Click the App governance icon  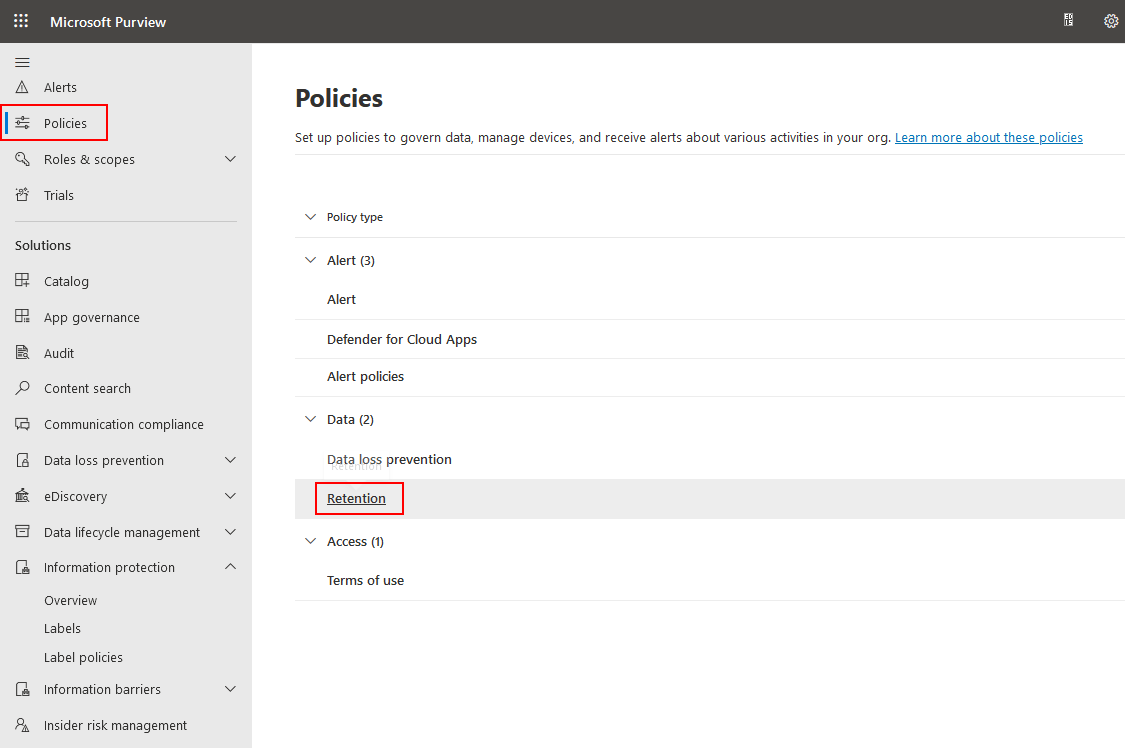click(x=22, y=316)
